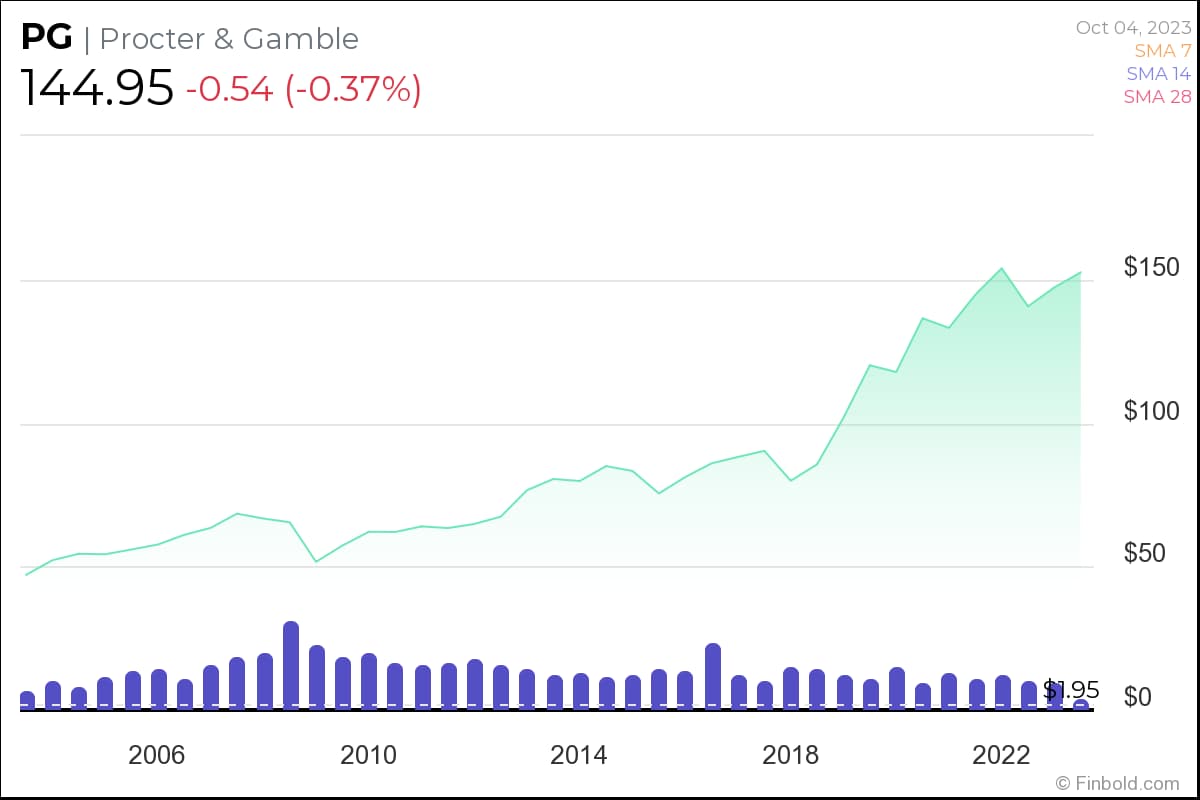The width and height of the screenshot is (1200, 800).
Task: Select the SMA 28 legend entry
Action: point(1158,97)
